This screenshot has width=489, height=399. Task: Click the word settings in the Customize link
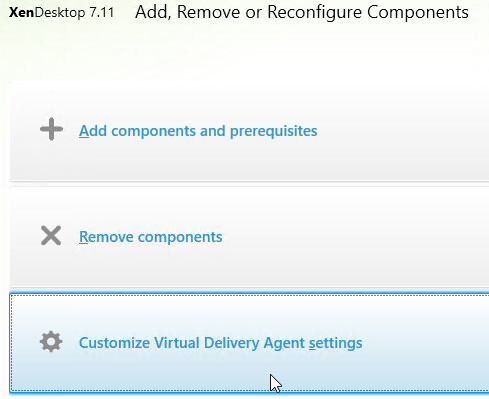click(x=336, y=344)
